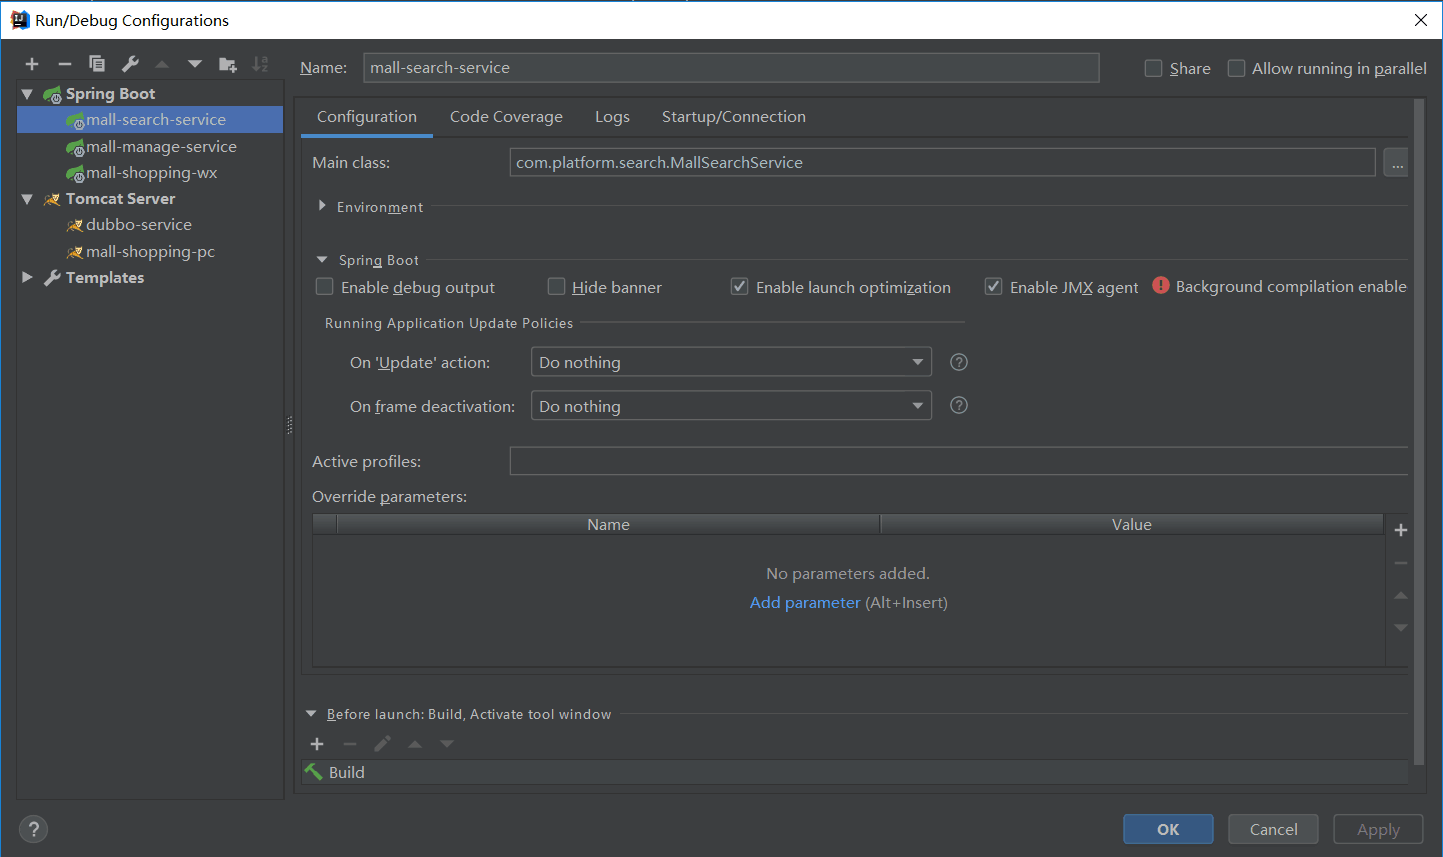Open the On frame deactivation dropdown
1443x857 pixels.
coord(731,406)
